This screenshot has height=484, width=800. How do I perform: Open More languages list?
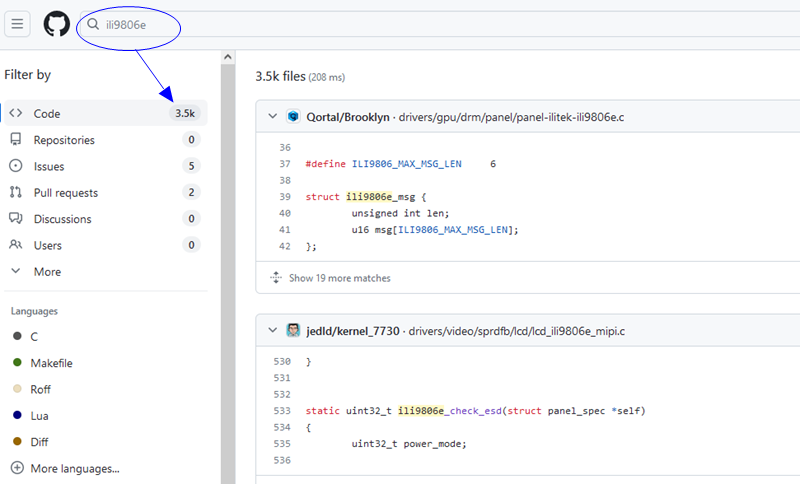coord(74,468)
